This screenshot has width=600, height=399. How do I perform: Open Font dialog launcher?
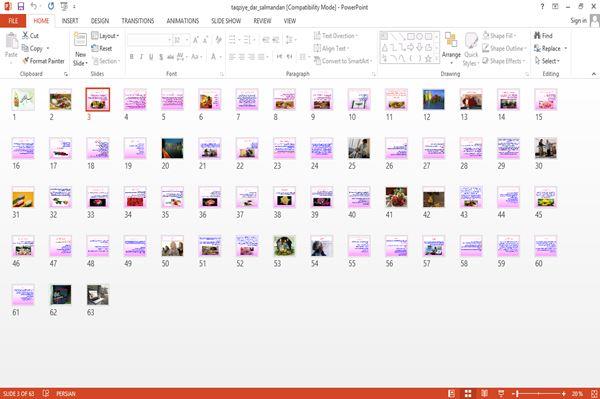(222, 74)
